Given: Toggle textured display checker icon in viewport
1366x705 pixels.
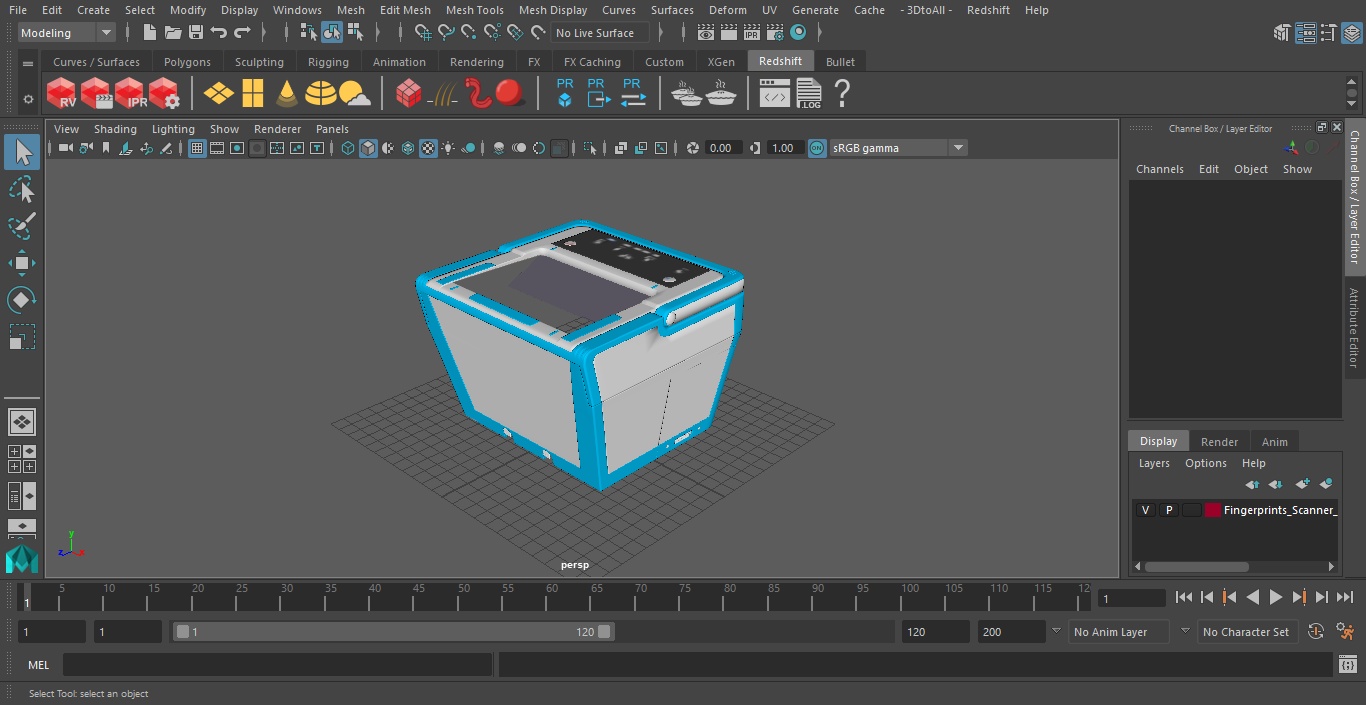Looking at the screenshot, I should (x=428, y=148).
